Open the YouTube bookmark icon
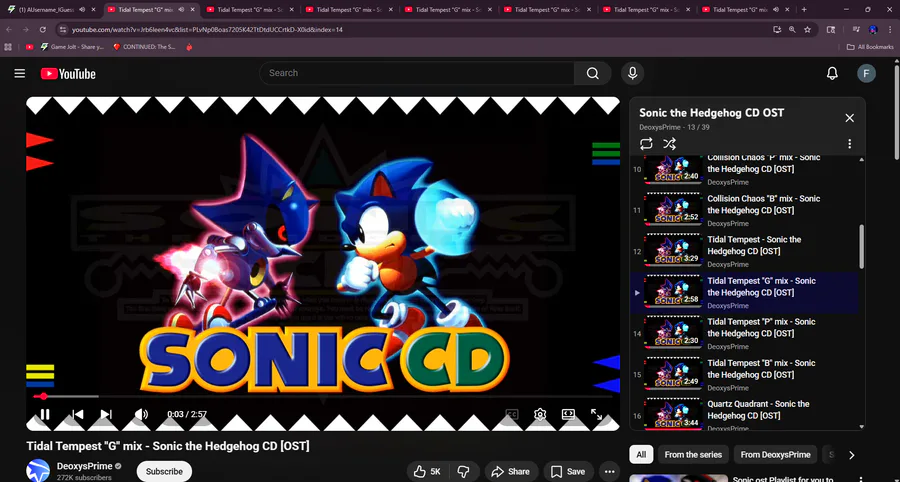900x482 pixels. (x=29, y=47)
